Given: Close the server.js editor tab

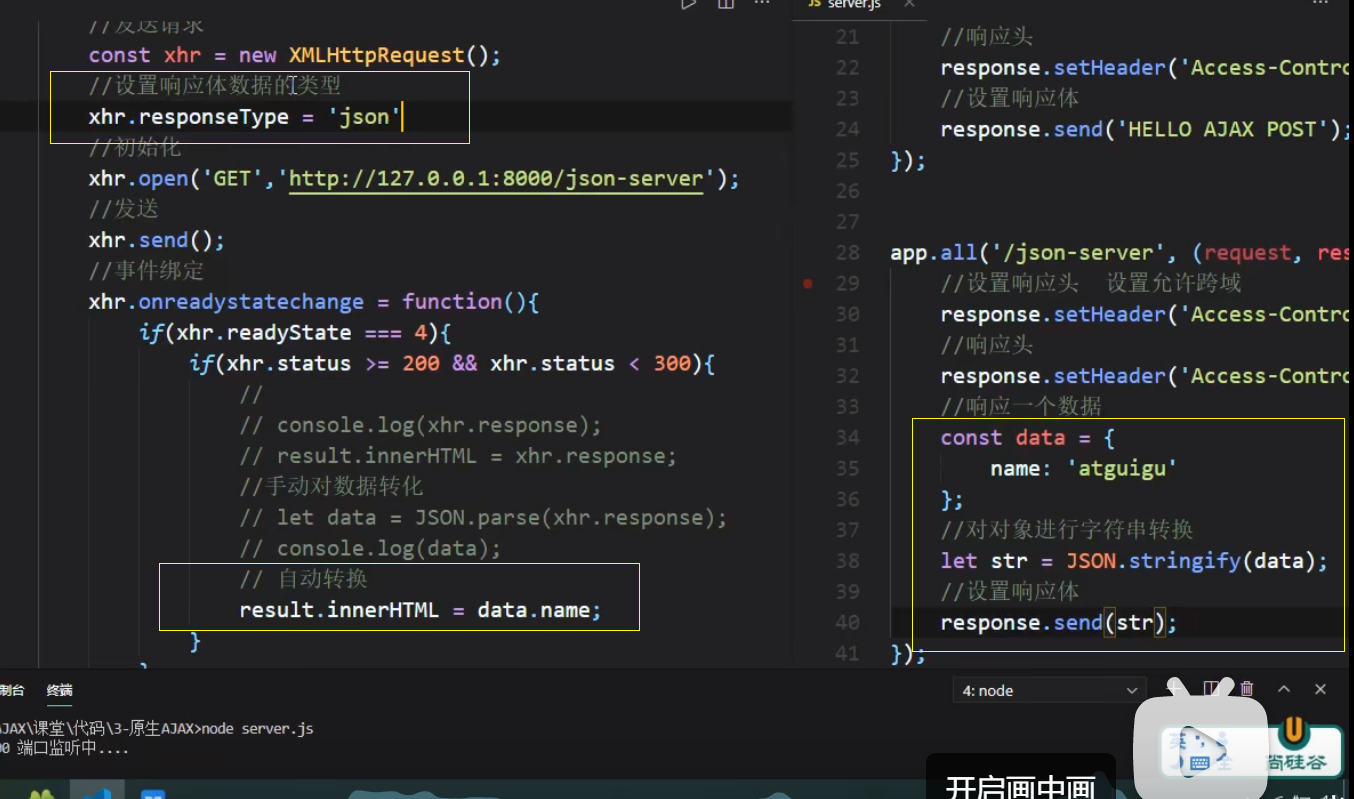Looking at the screenshot, I should point(909,4).
